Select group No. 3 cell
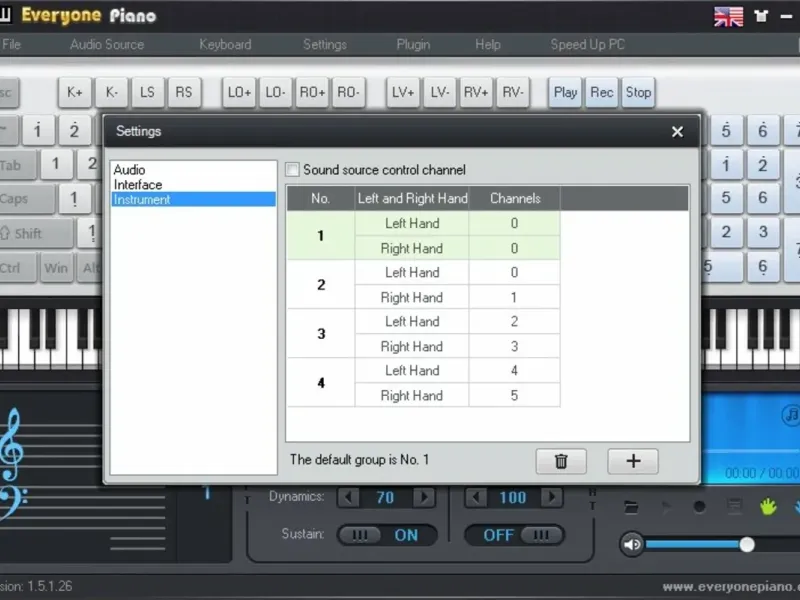Screen dimensions: 800x600 (321, 334)
